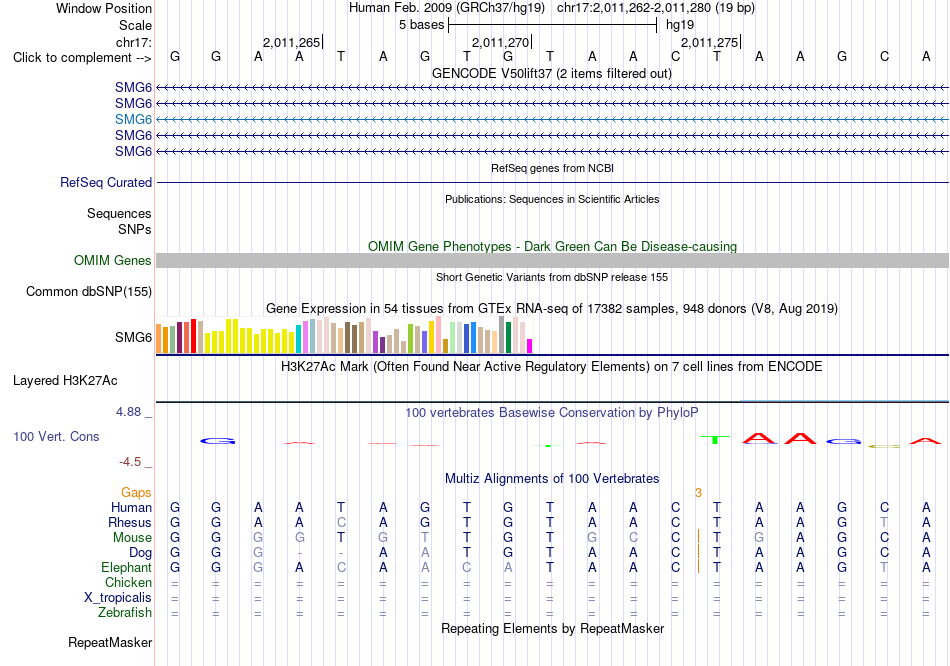Click the Human alignment row label
Viewport: 950px width, 666px height.
pos(131,508)
